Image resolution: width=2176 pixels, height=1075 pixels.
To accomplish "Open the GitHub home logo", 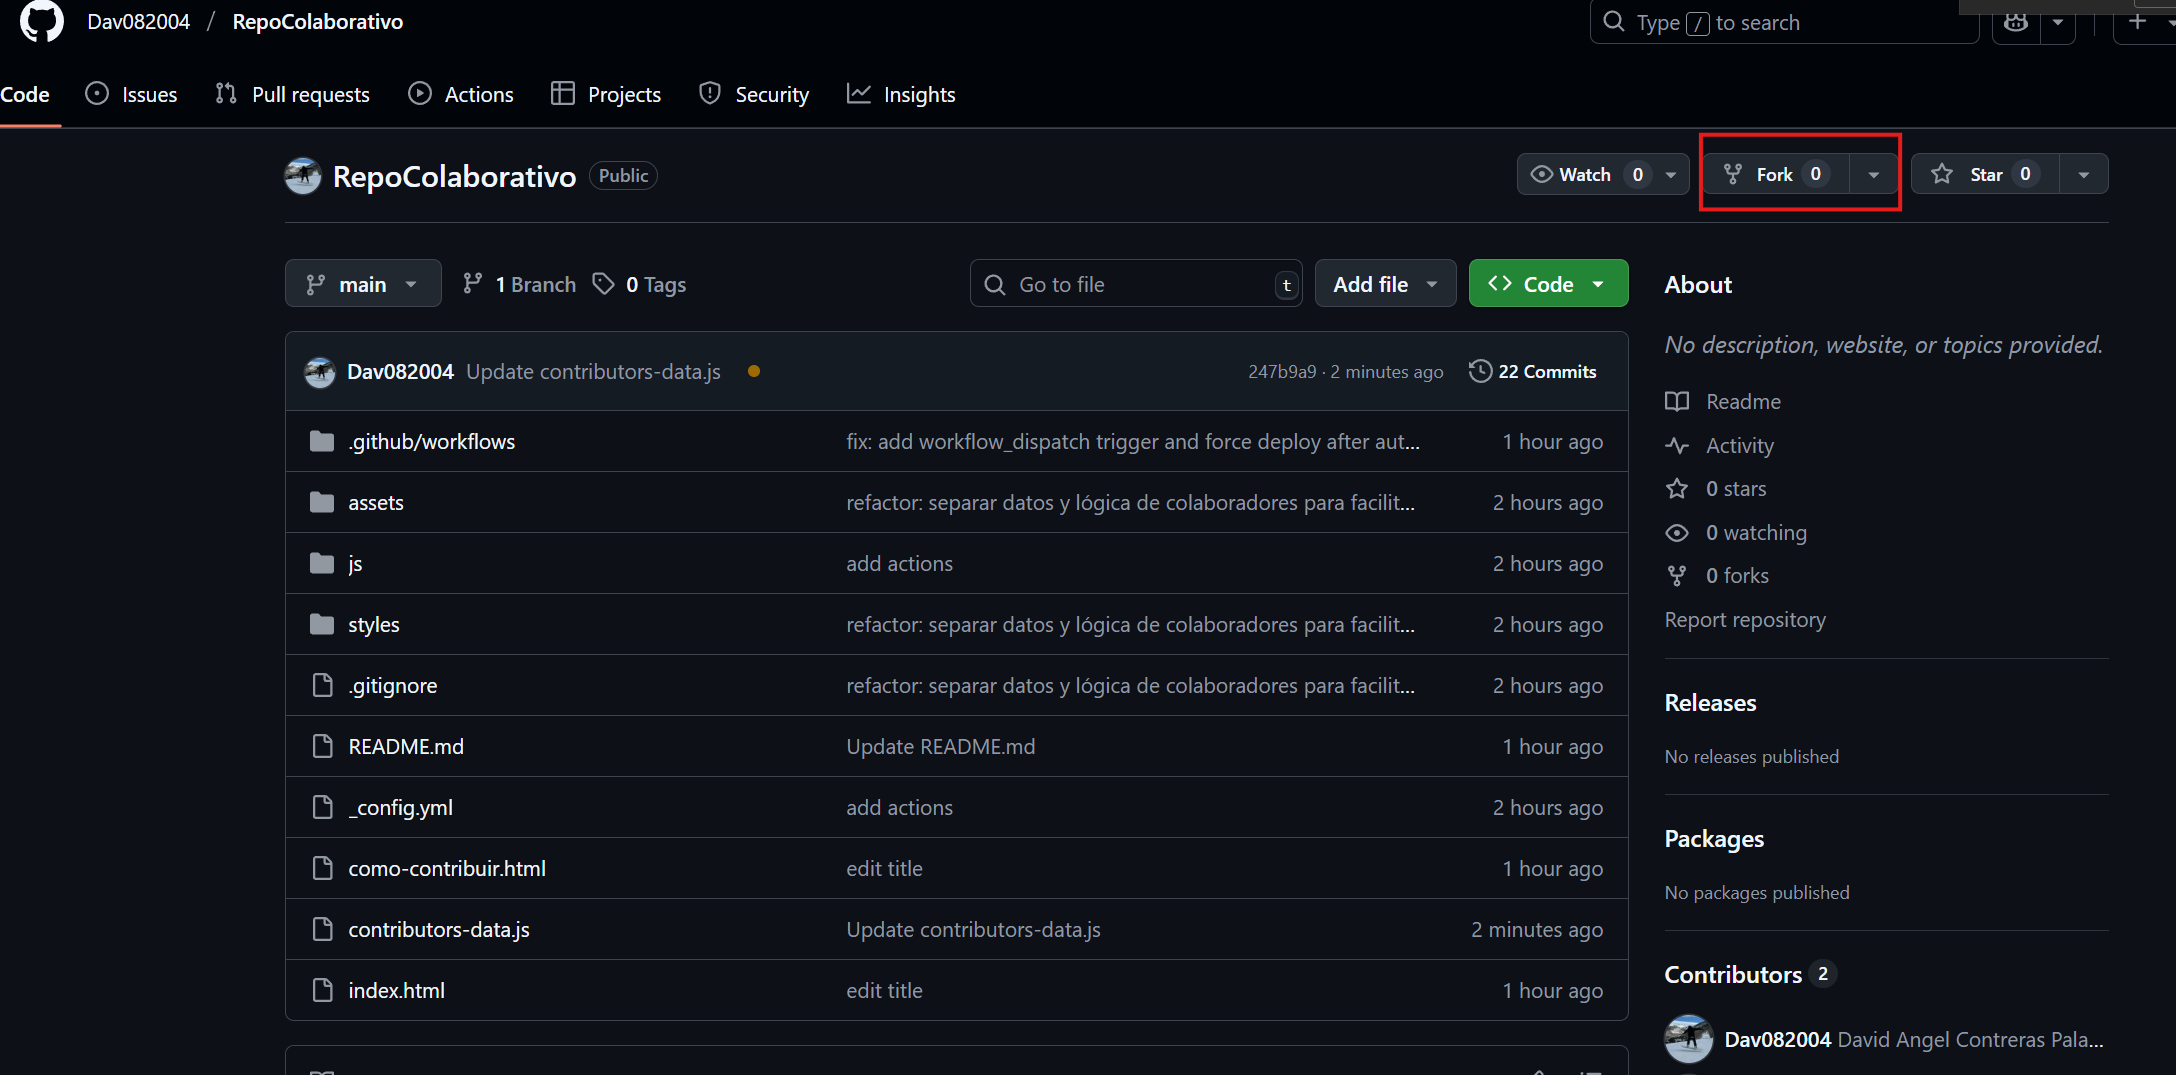I will click(x=41, y=21).
